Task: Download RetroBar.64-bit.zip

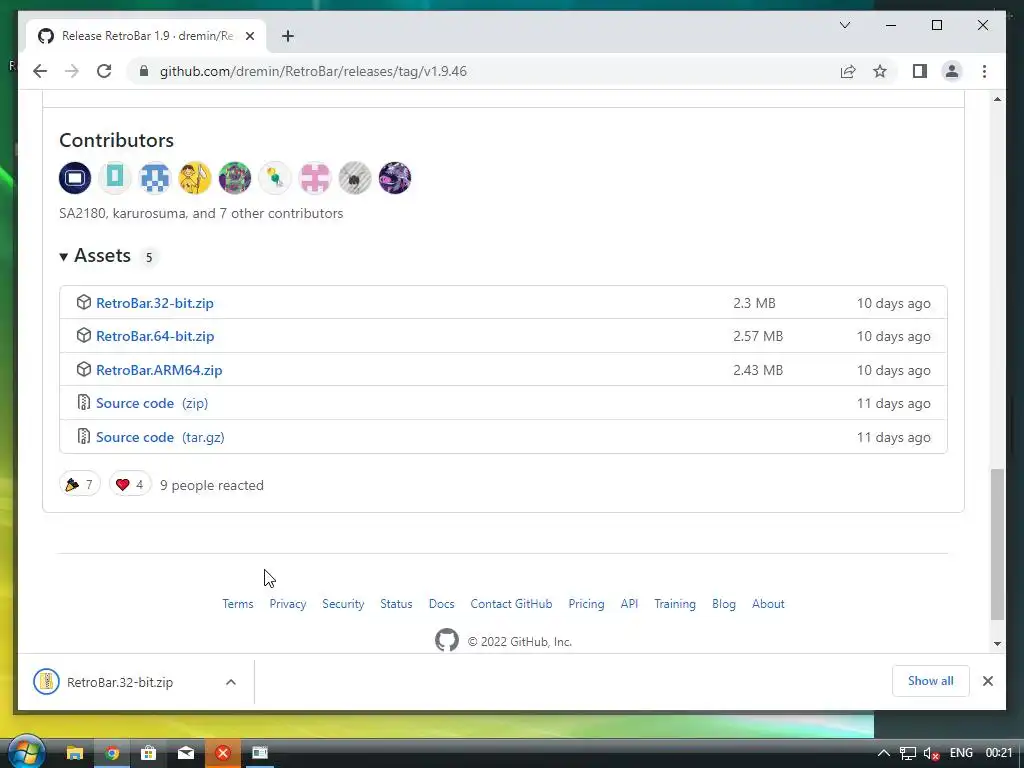Action: 155,336
